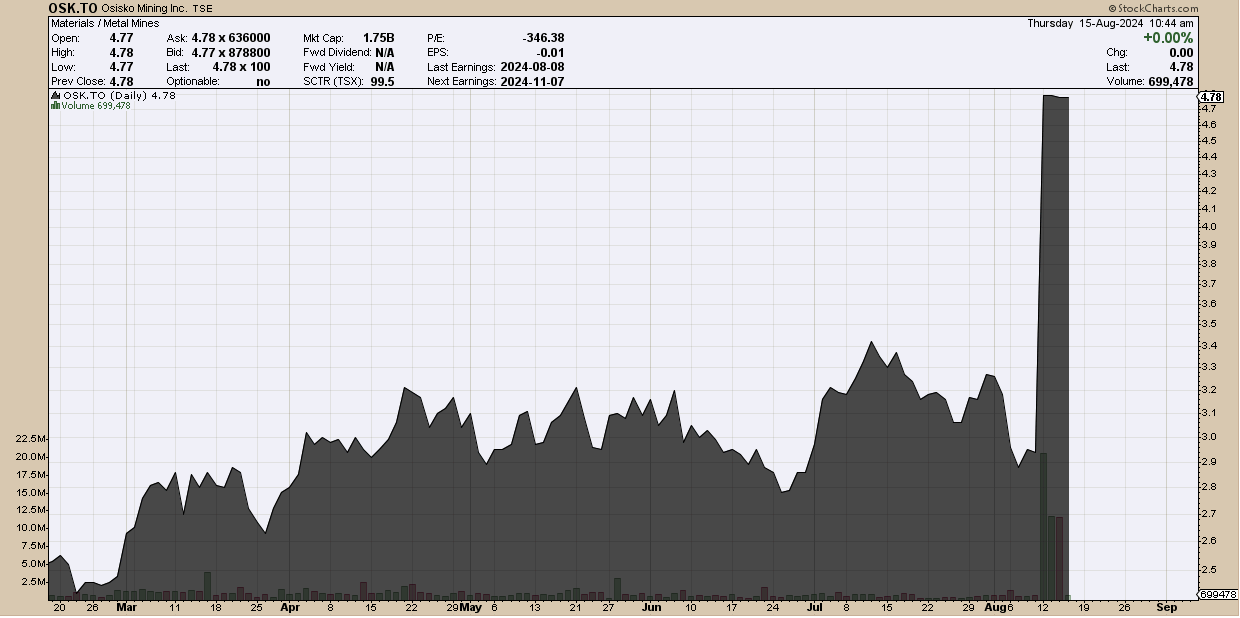Click the tall Aug 12 volume bar
Image resolution: width=1240 pixels, height=618 pixels.
coord(1043,526)
